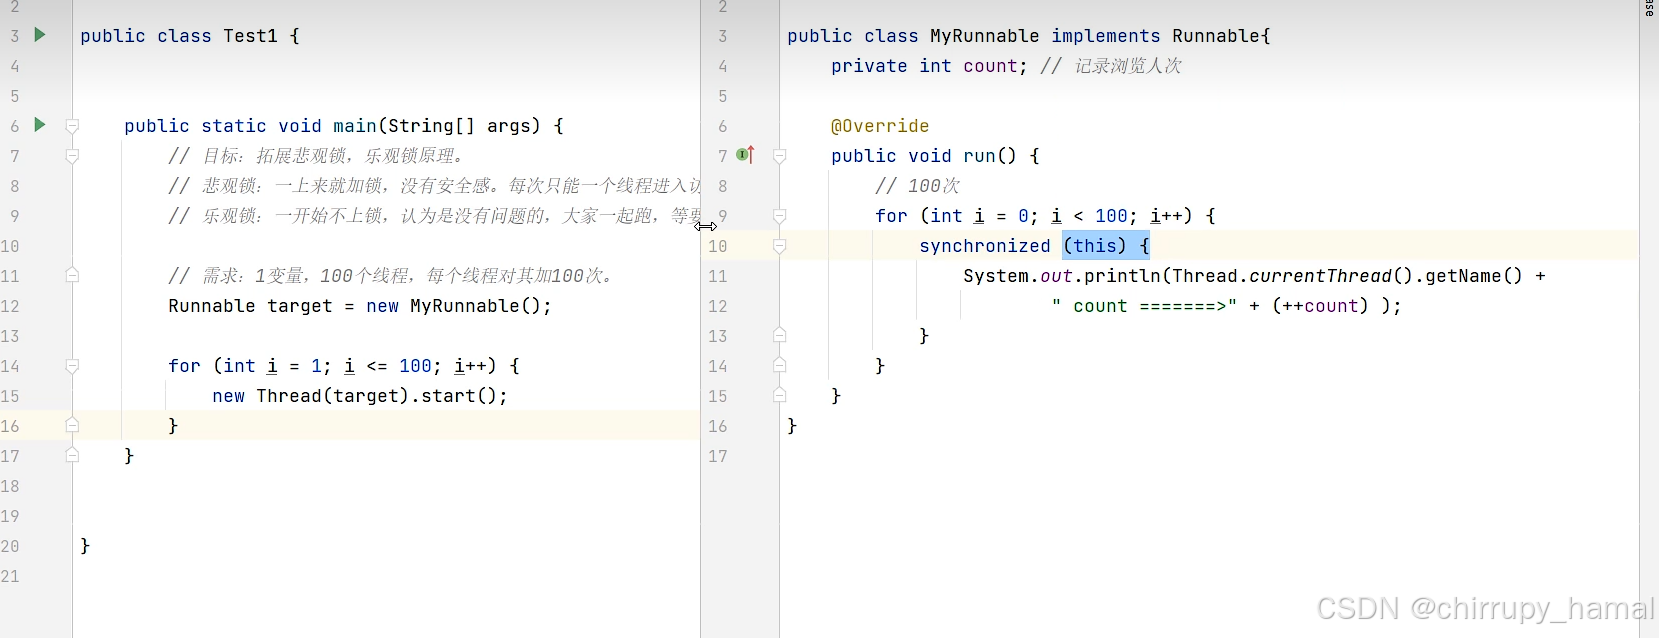Click line number 10 in the MyRunnable gutter
This screenshot has width=1659, height=638.
coord(718,246)
